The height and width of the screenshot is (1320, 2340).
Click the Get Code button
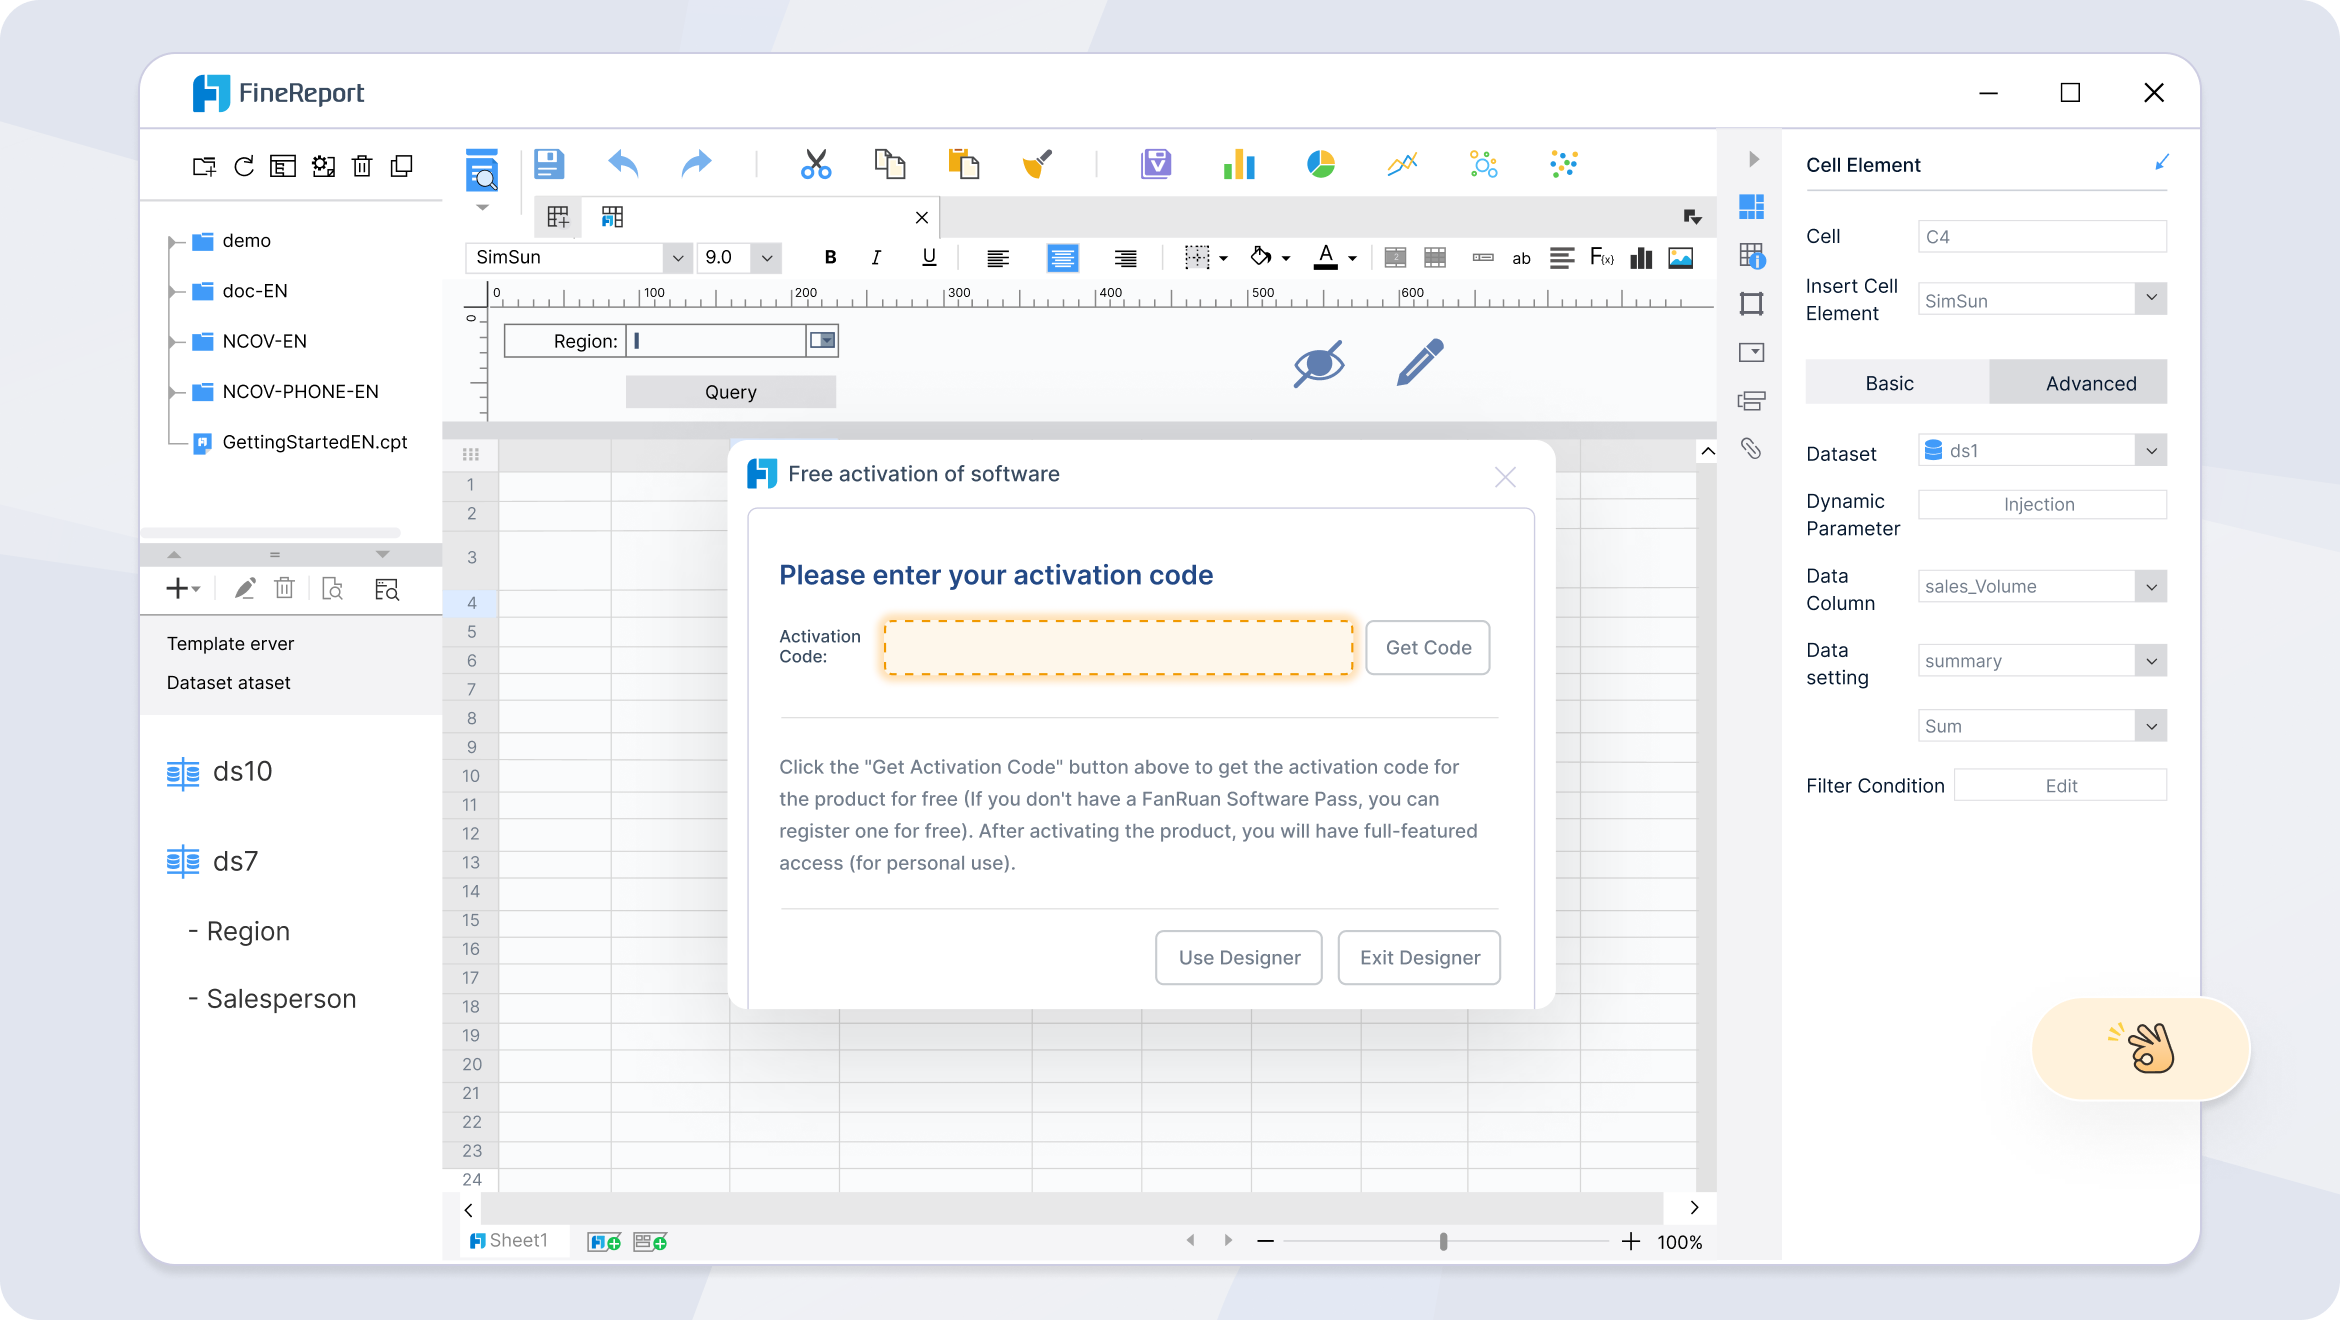(1428, 648)
